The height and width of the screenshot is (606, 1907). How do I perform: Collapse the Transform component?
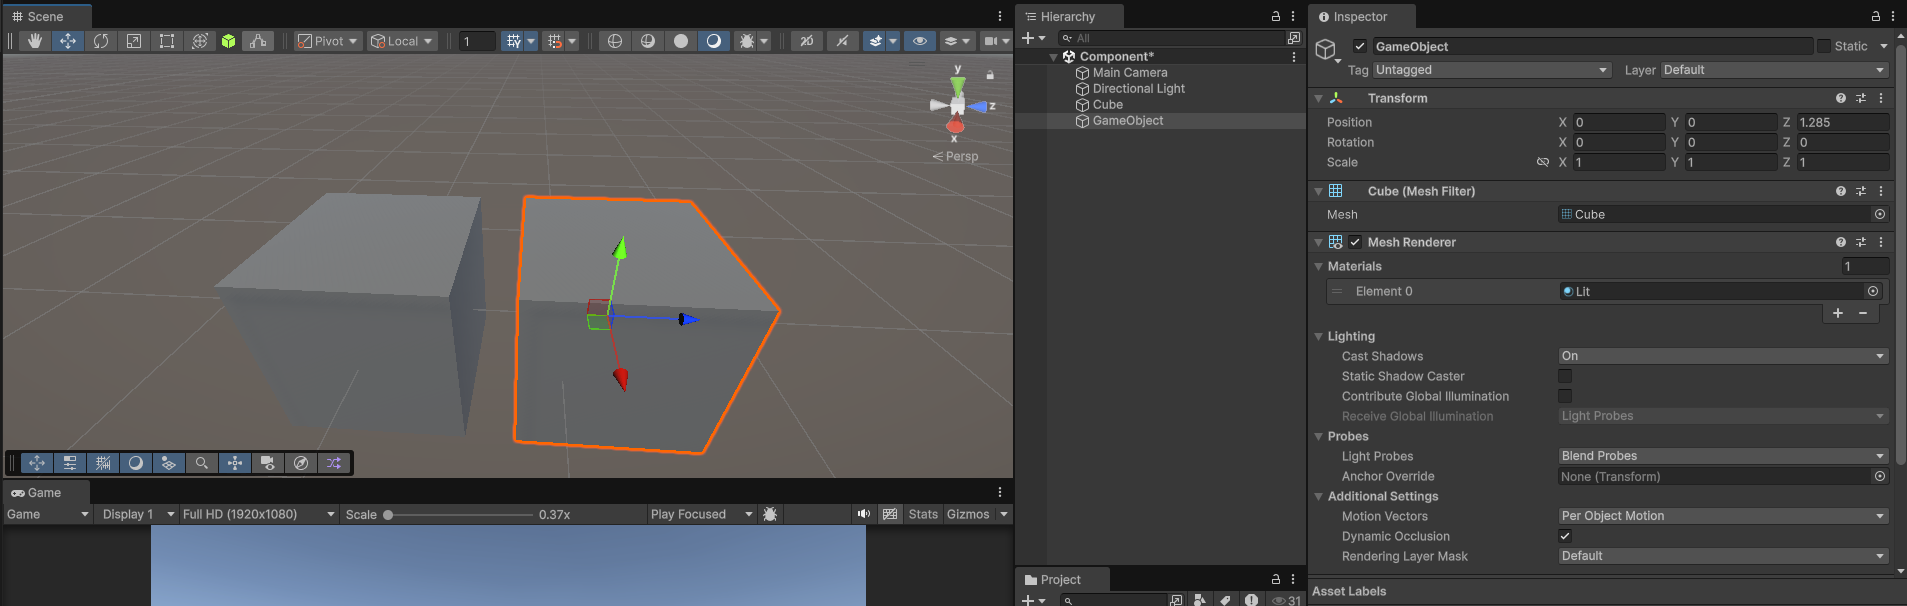click(x=1319, y=98)
